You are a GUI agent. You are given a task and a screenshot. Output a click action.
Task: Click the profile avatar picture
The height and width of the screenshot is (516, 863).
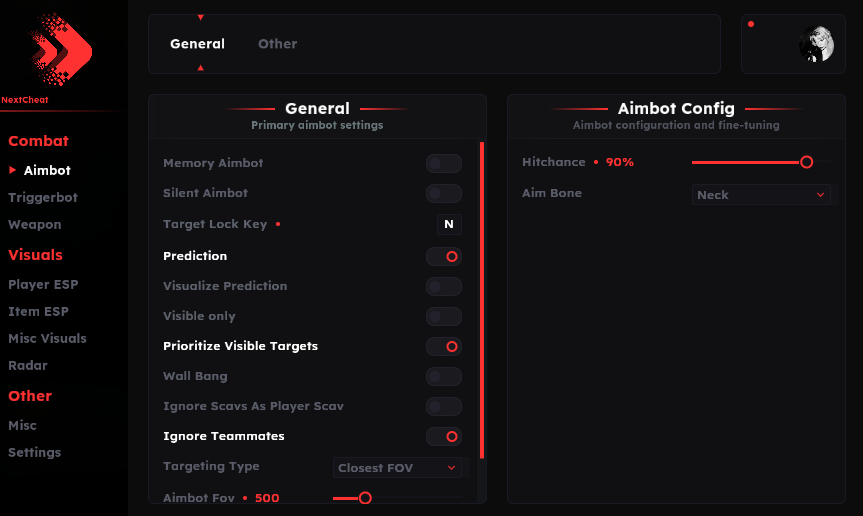[816, 44]
